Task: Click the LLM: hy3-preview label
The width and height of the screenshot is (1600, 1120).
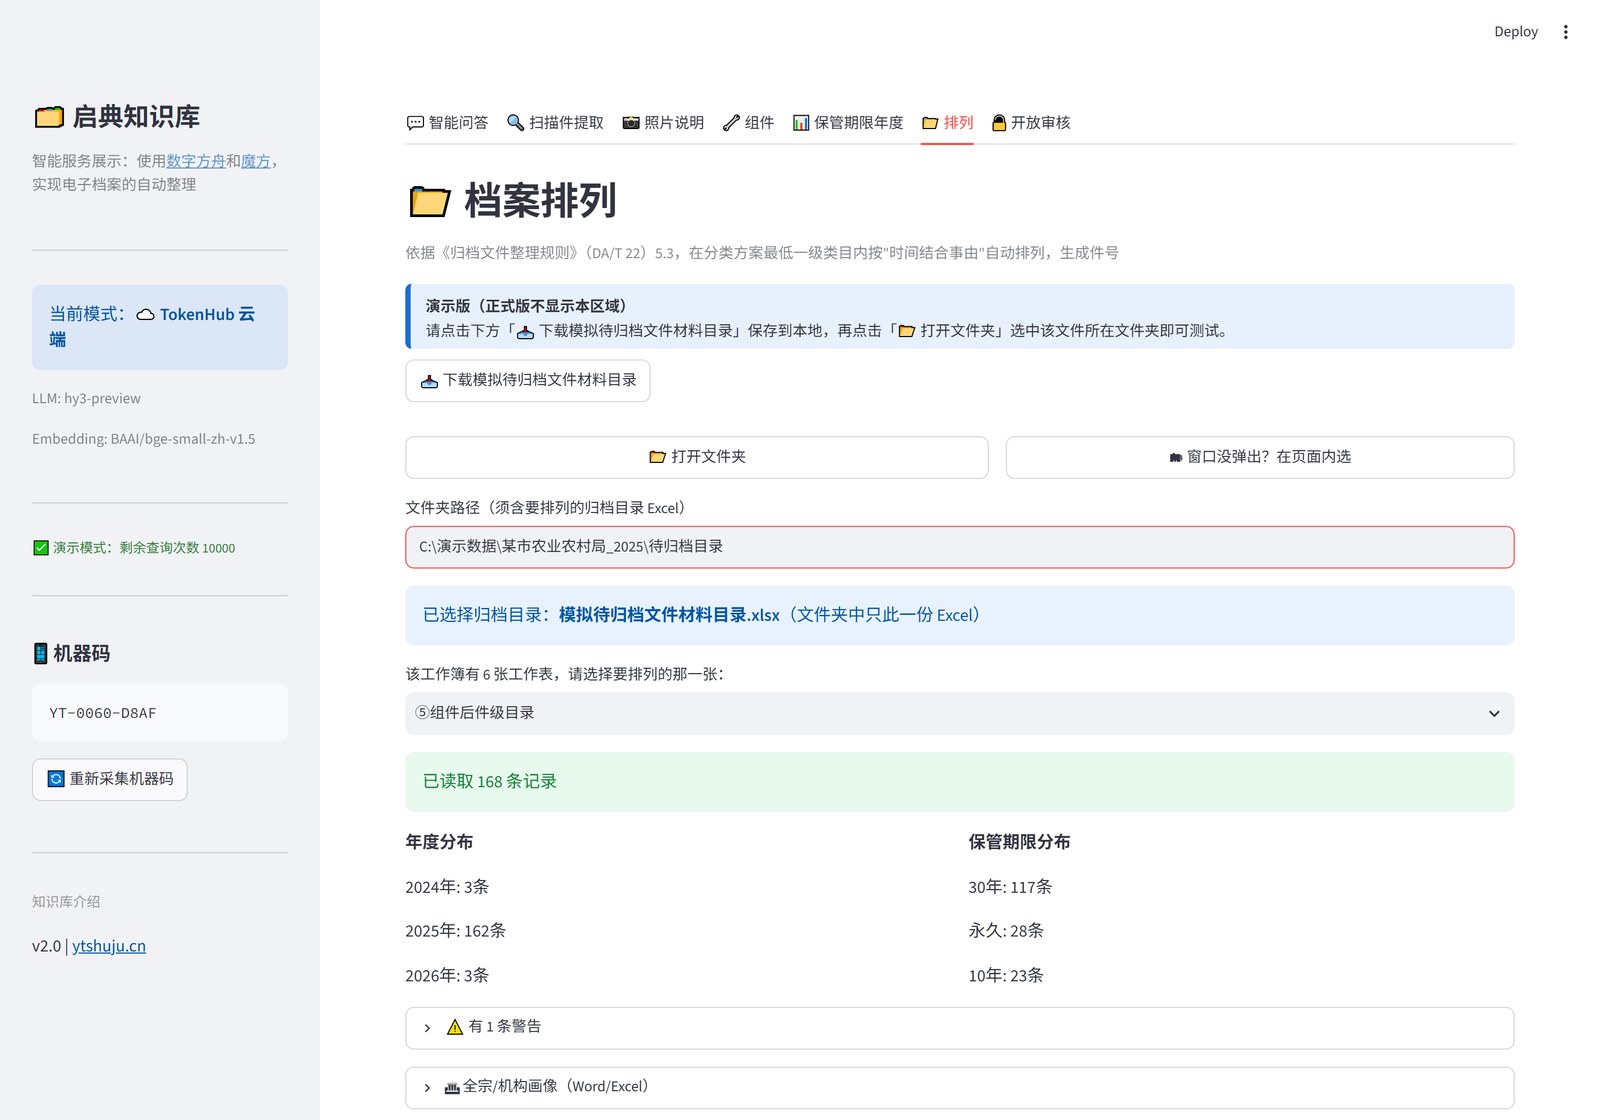Action: 86,399
